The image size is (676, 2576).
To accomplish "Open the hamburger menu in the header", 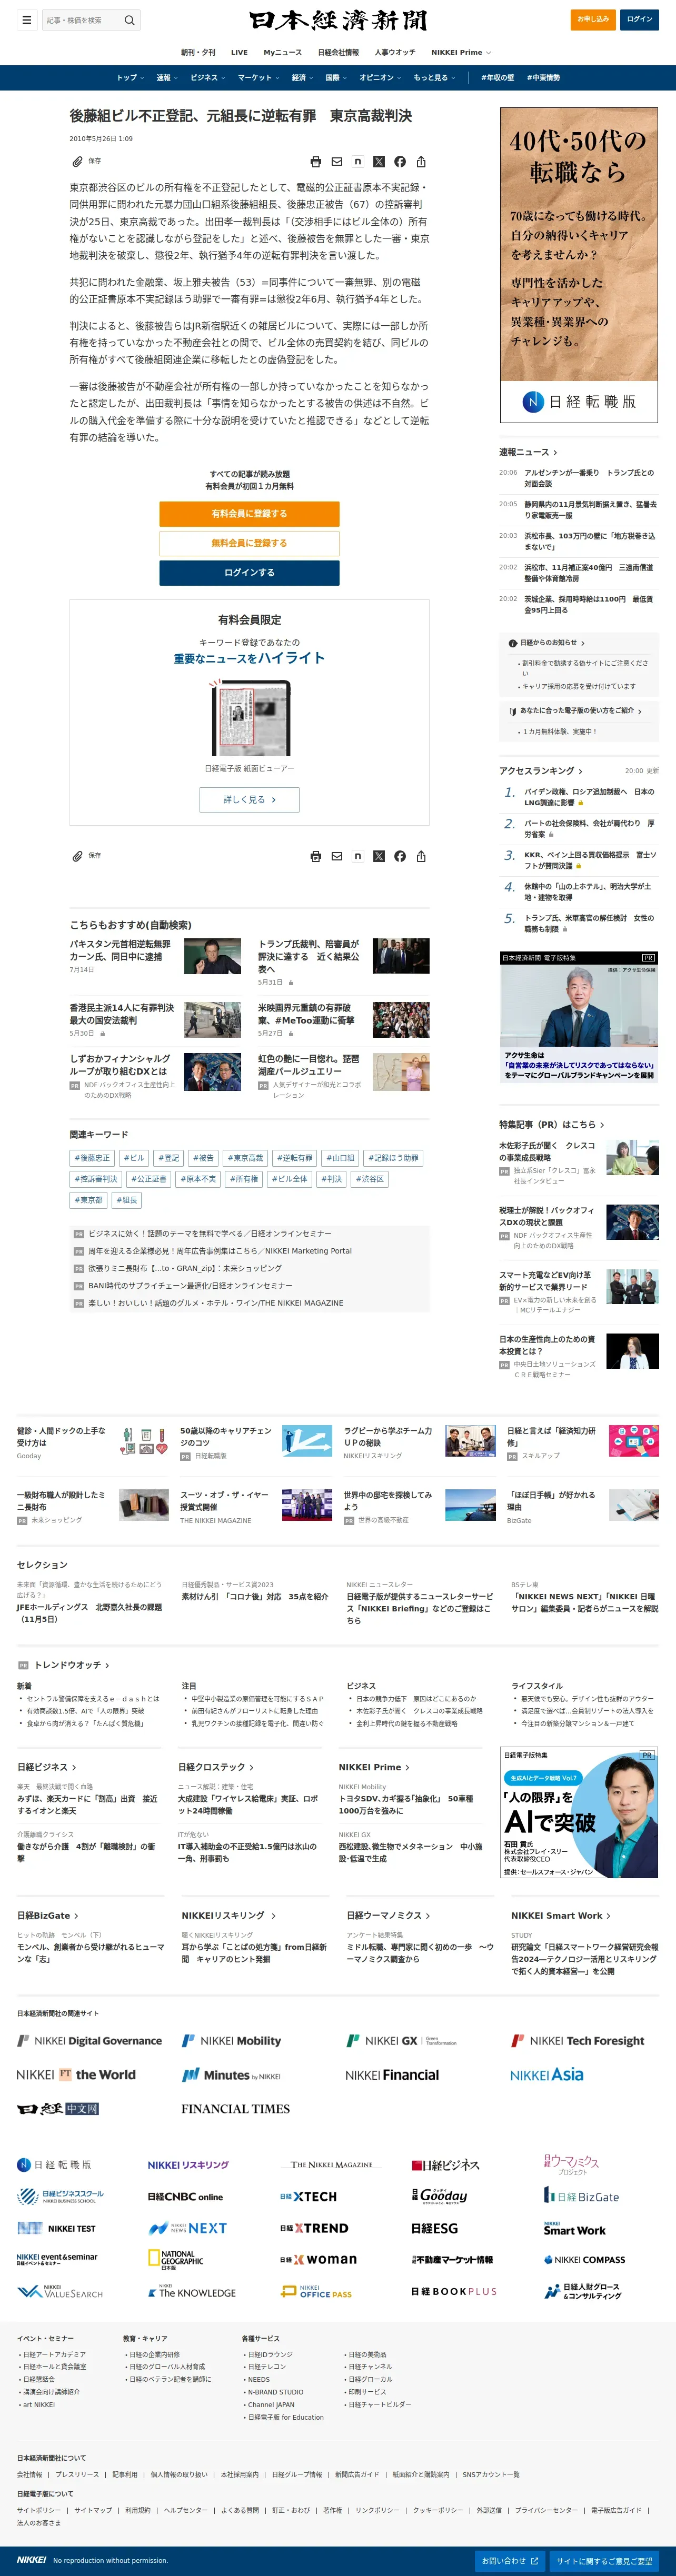I will click(27, 20).
